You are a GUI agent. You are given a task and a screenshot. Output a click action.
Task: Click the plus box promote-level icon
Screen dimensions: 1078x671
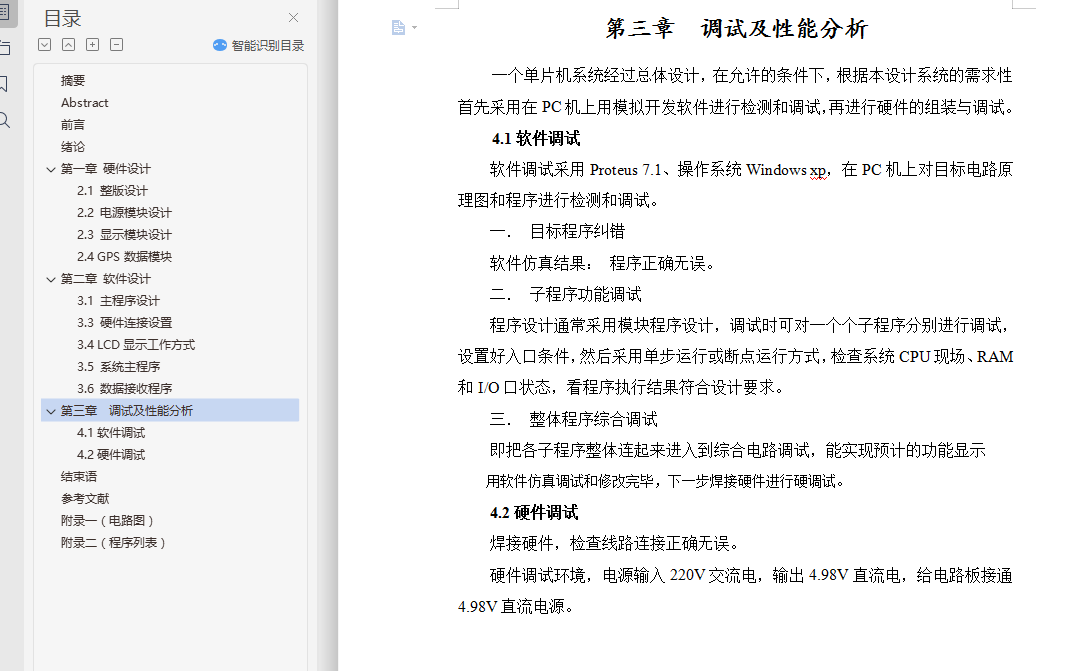click(x=93, y=45)
